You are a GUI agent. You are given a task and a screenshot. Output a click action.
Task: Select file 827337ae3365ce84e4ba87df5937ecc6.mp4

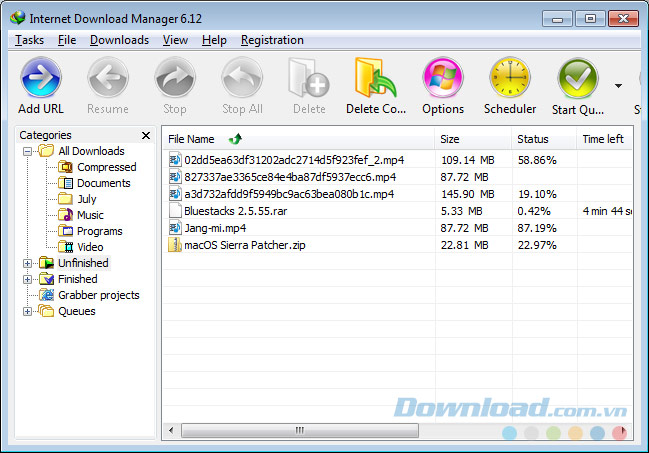click(290, 177)
